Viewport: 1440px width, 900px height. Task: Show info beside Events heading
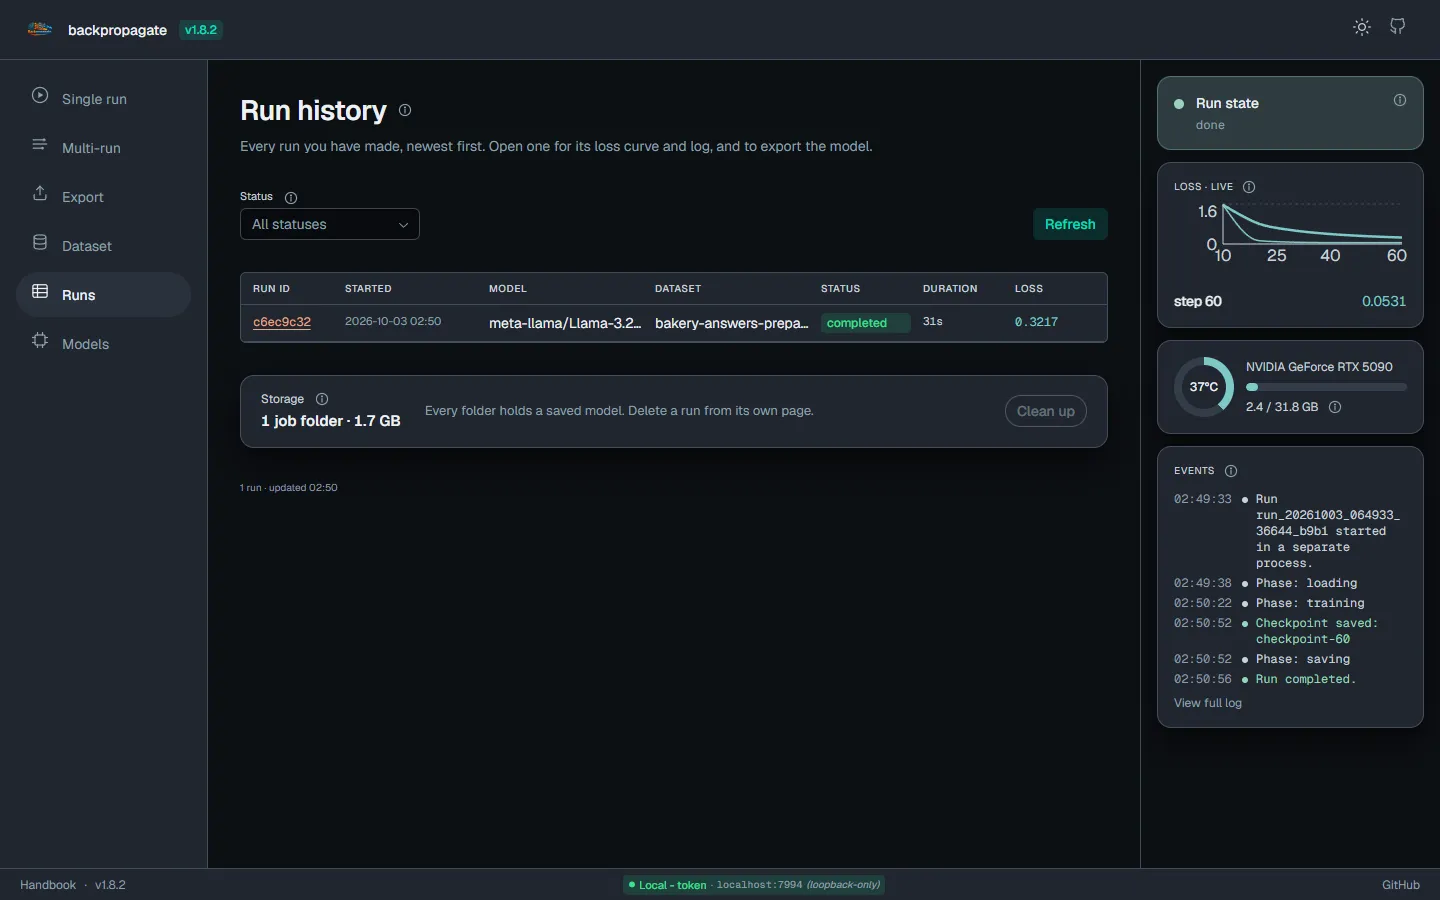point(1231,471)
